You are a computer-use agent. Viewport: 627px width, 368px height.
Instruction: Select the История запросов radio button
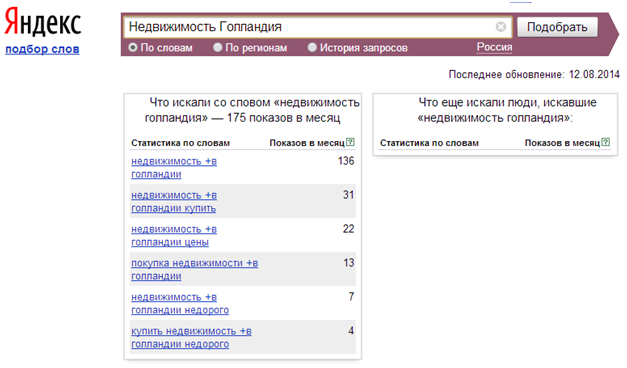pyautogui.click(x=312, y=48)
